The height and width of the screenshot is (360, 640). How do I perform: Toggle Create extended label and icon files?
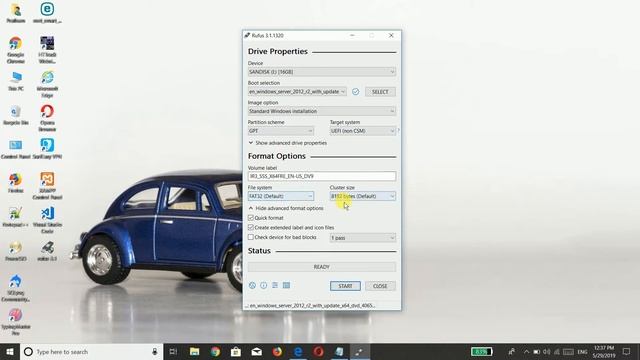(x=251, y=227)
